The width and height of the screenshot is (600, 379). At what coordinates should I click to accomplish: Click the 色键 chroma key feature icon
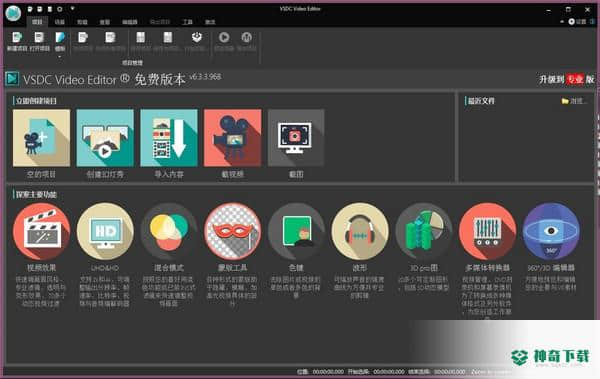[x=296, y=232]
